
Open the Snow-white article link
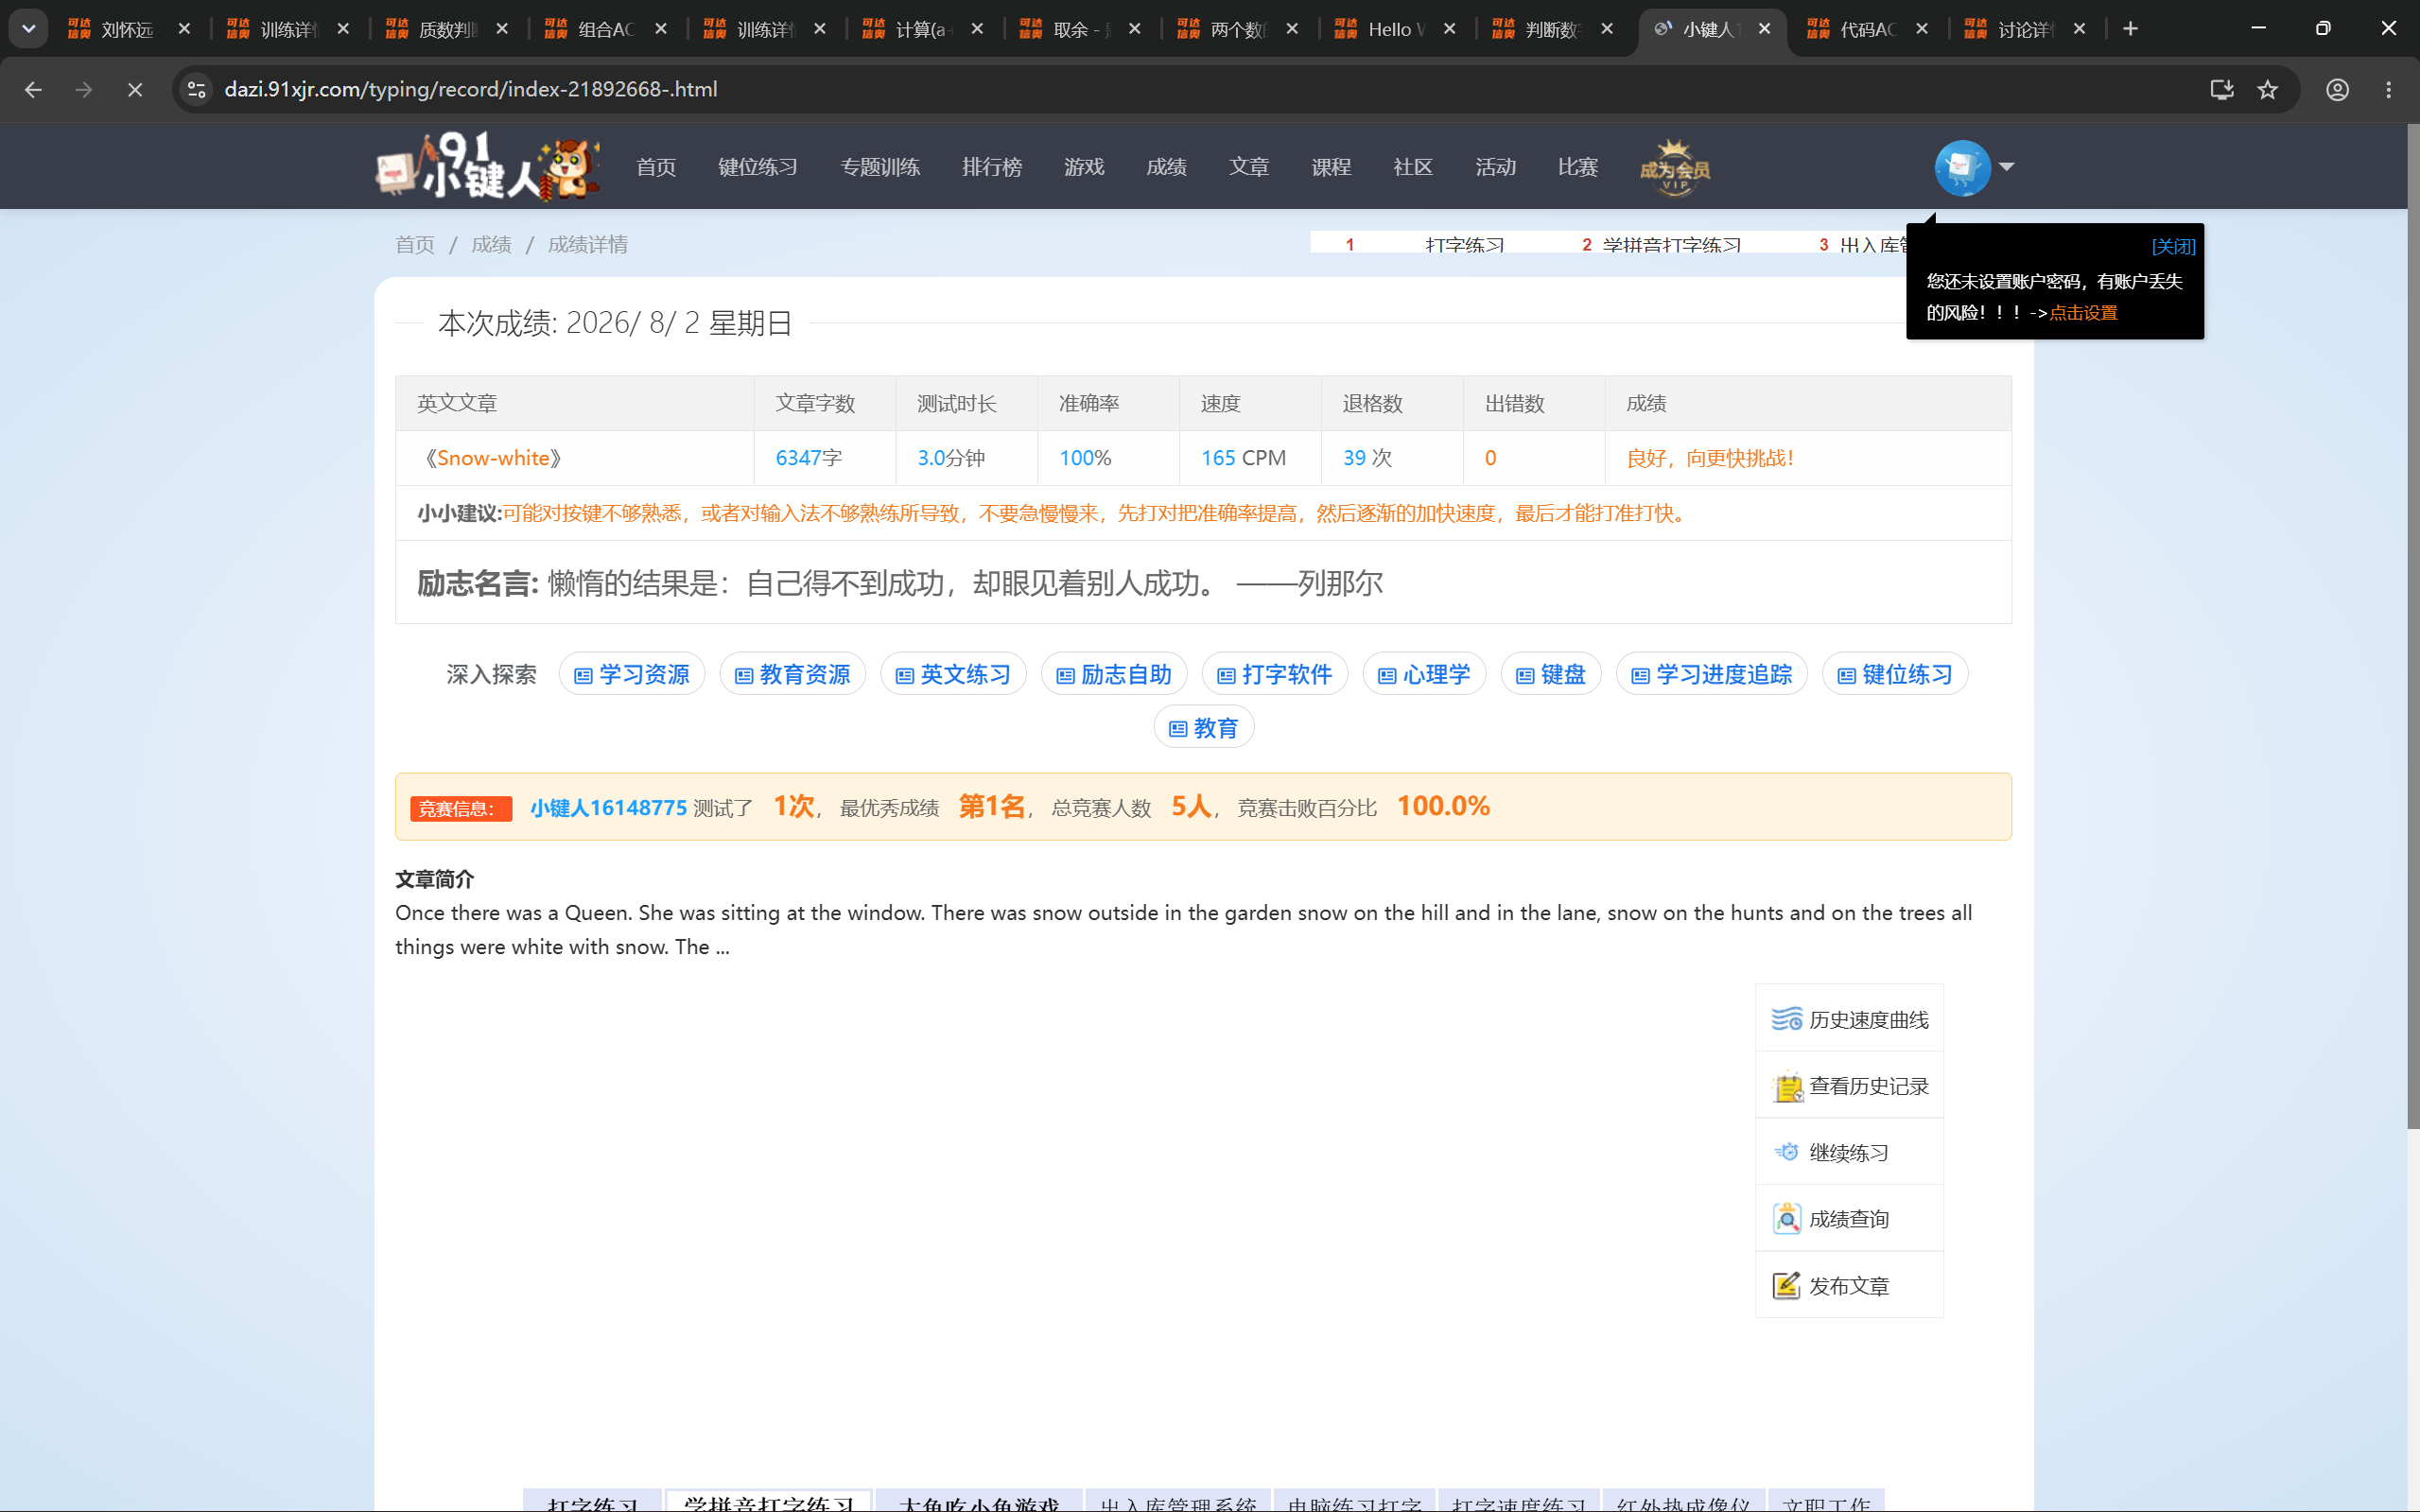493,458
